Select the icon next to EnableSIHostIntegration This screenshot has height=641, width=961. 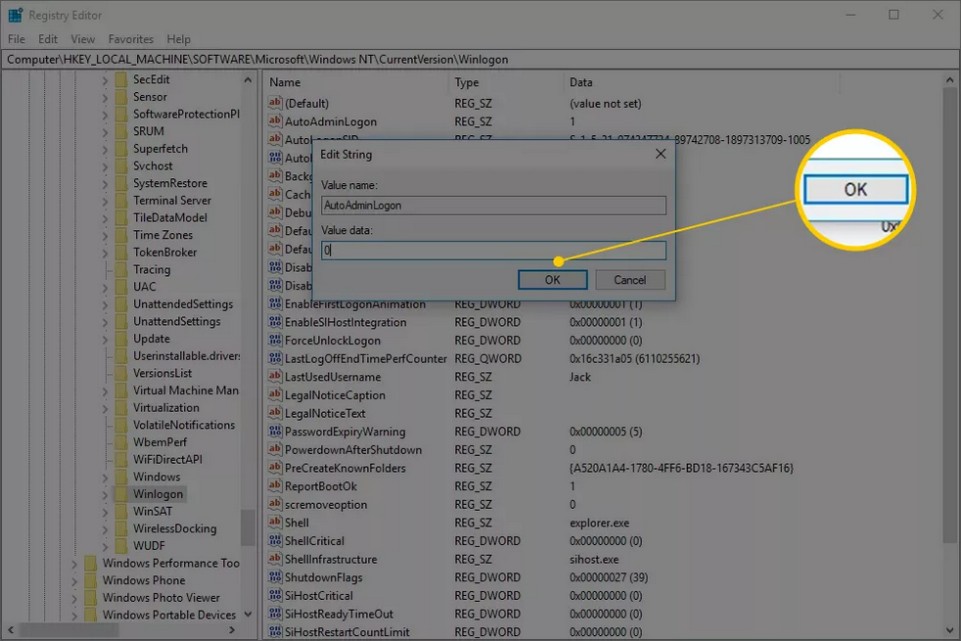275,322
